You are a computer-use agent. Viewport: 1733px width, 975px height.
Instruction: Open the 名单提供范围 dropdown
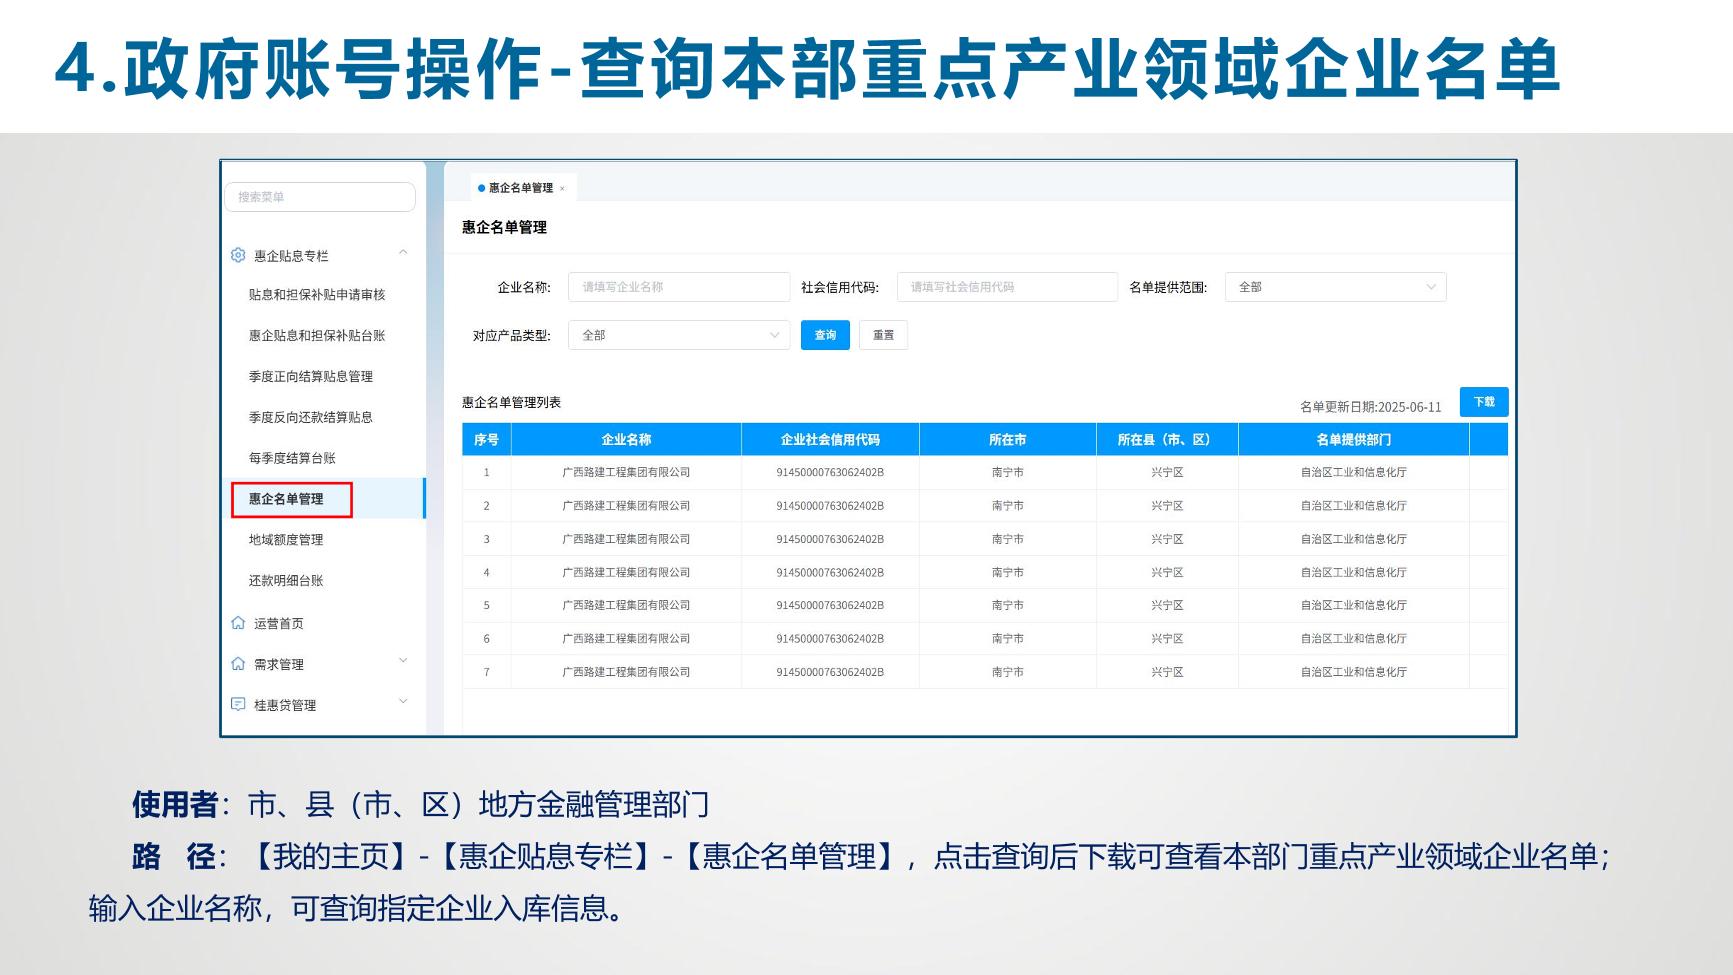point(1334,287)
